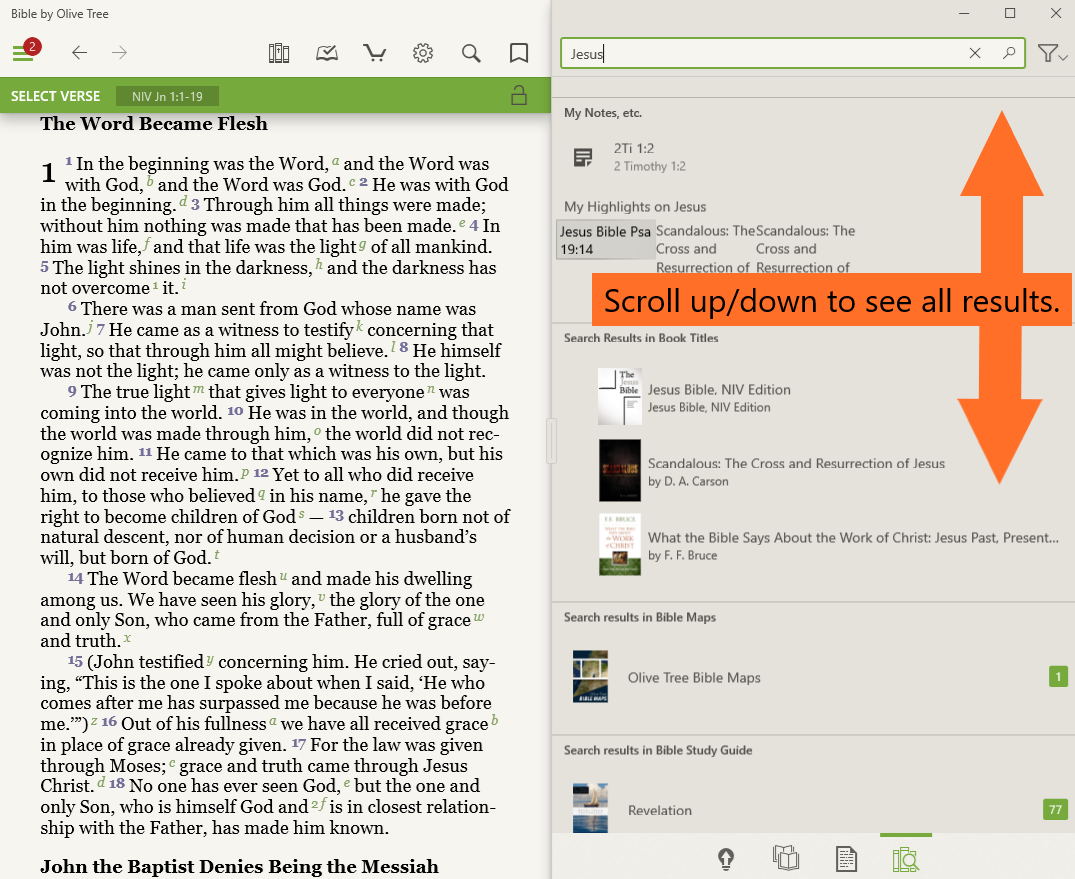Open the SELECT VERSE chooser
The height and width of the screenshot is (879, 1075).
tap(56, 96)
